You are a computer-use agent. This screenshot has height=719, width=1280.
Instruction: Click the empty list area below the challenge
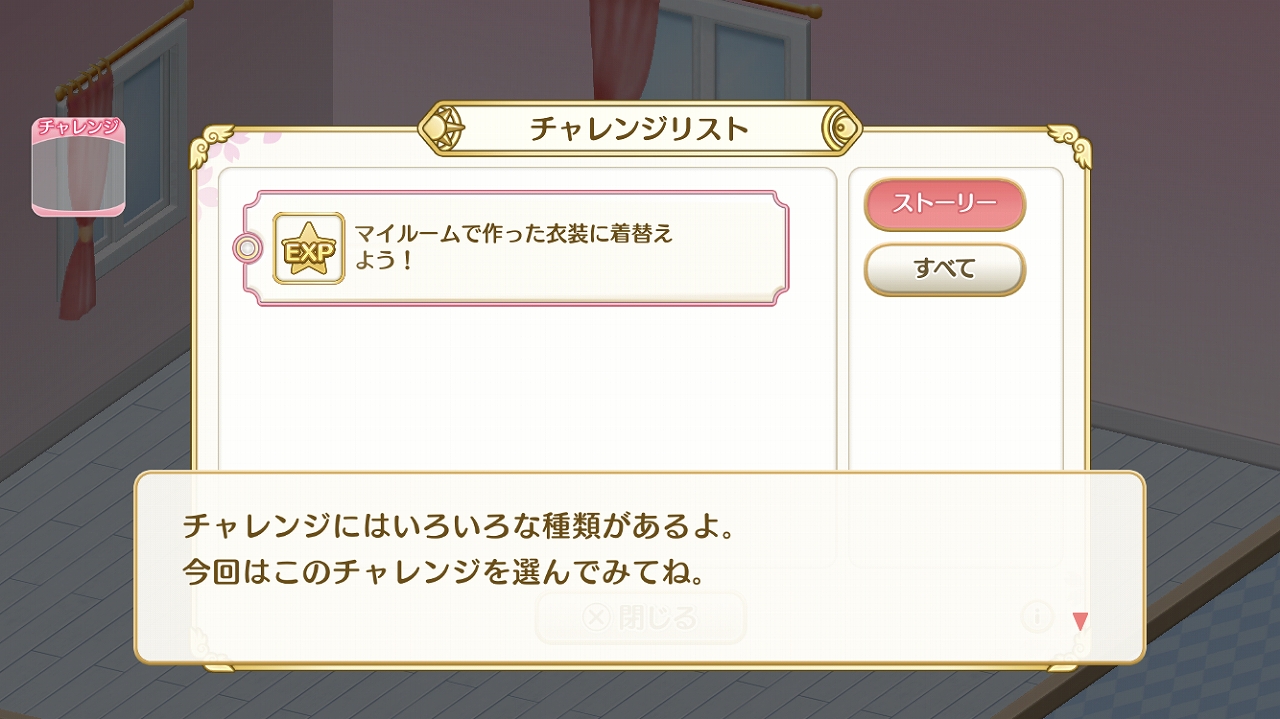coord(526,390)
